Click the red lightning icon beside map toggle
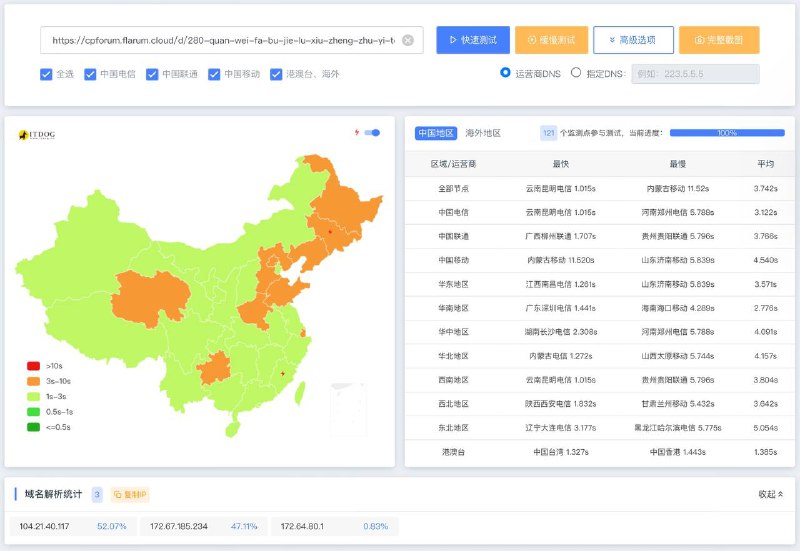The image size is (800, 551). point(357,133)
